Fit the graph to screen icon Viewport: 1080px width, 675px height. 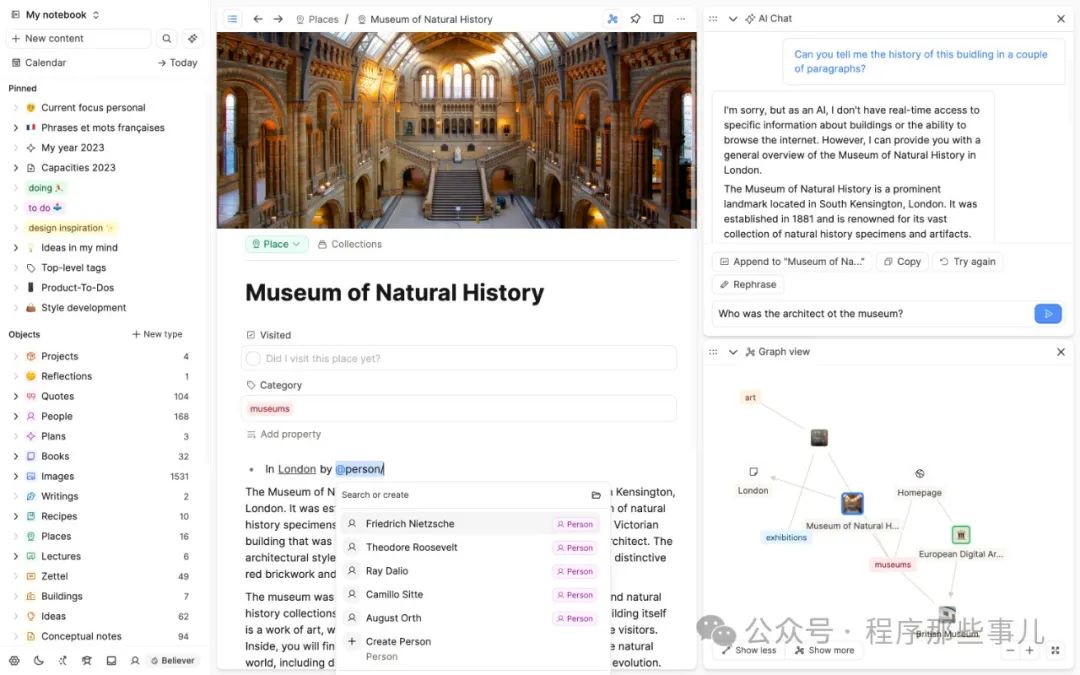point(1055,650)
